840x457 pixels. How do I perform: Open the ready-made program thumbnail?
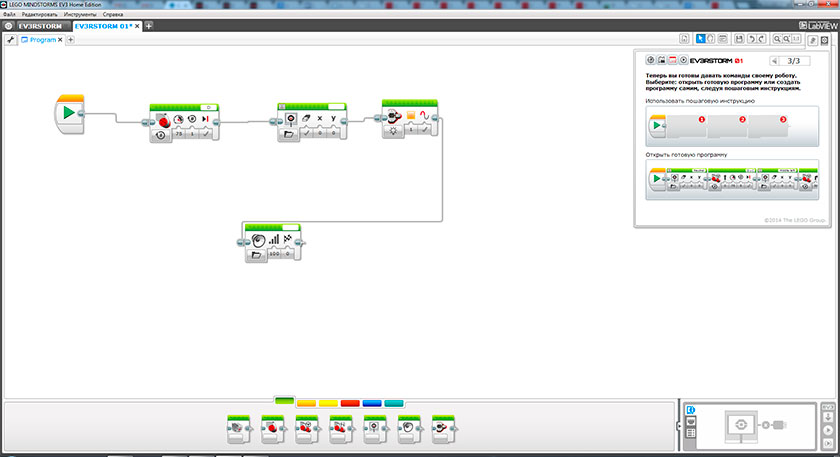coord(732,179)
